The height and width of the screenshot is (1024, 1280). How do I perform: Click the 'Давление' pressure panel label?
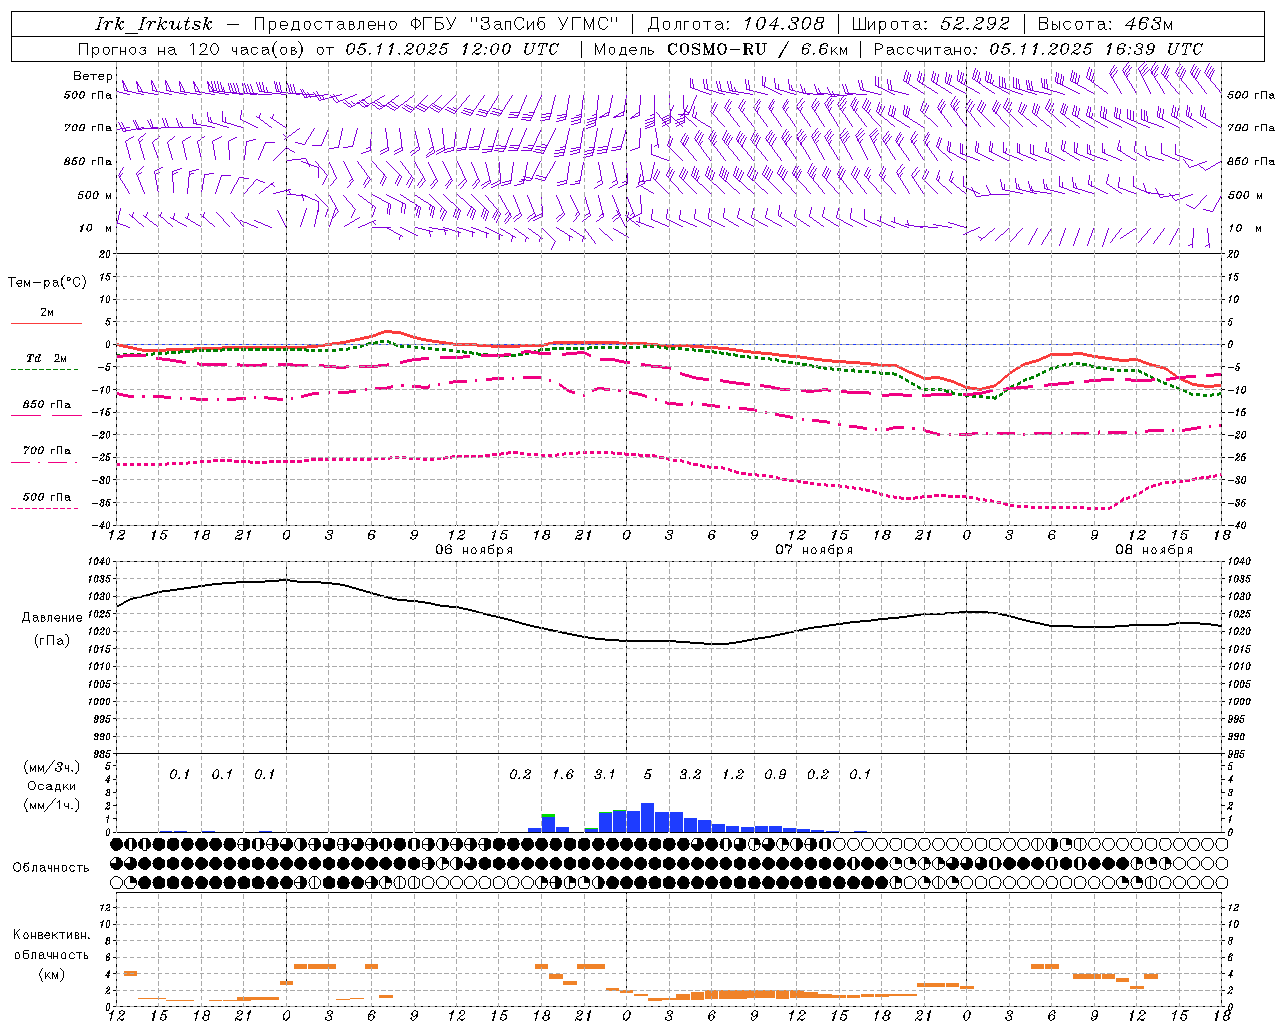point(52,618)
